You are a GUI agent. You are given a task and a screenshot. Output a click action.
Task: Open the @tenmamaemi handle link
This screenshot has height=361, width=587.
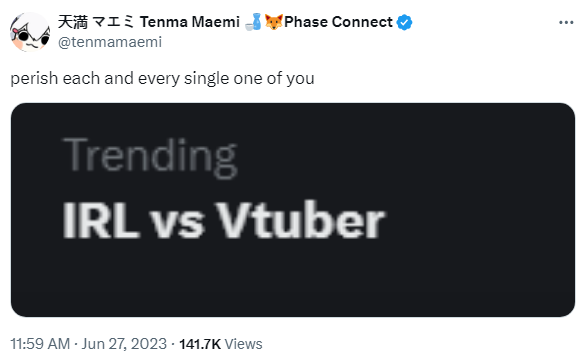[x=110, y=42]
